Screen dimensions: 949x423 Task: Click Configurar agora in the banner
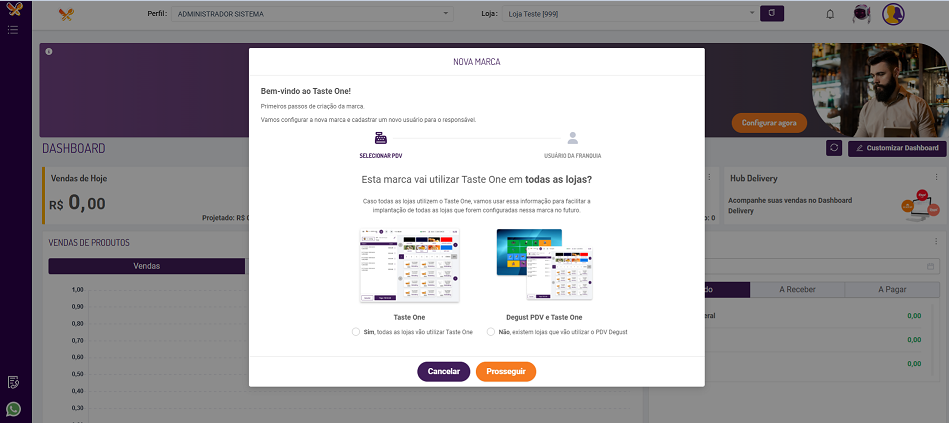[769, 123]
